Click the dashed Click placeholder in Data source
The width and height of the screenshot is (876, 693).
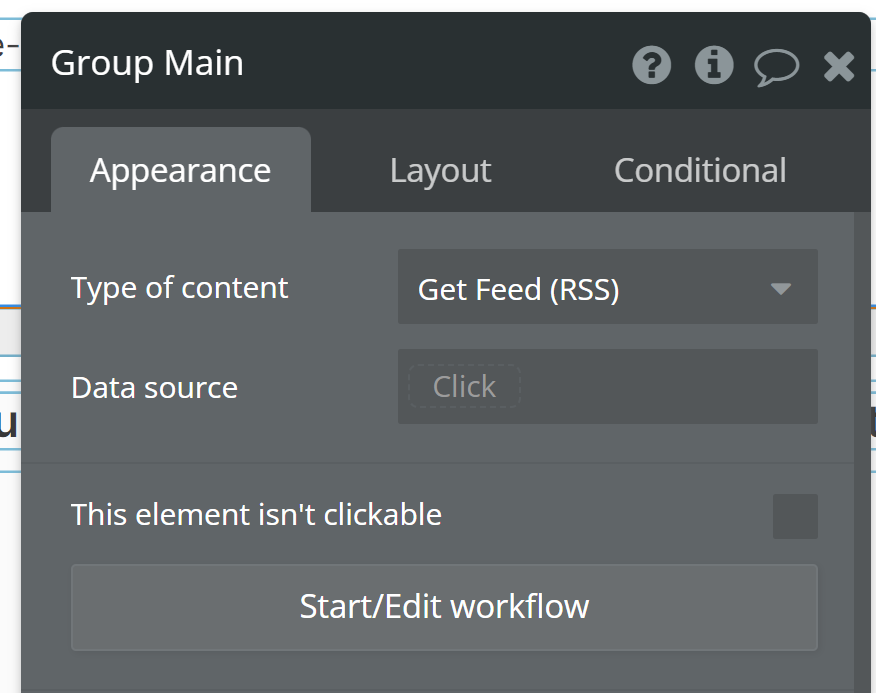(x=464, y=386)
